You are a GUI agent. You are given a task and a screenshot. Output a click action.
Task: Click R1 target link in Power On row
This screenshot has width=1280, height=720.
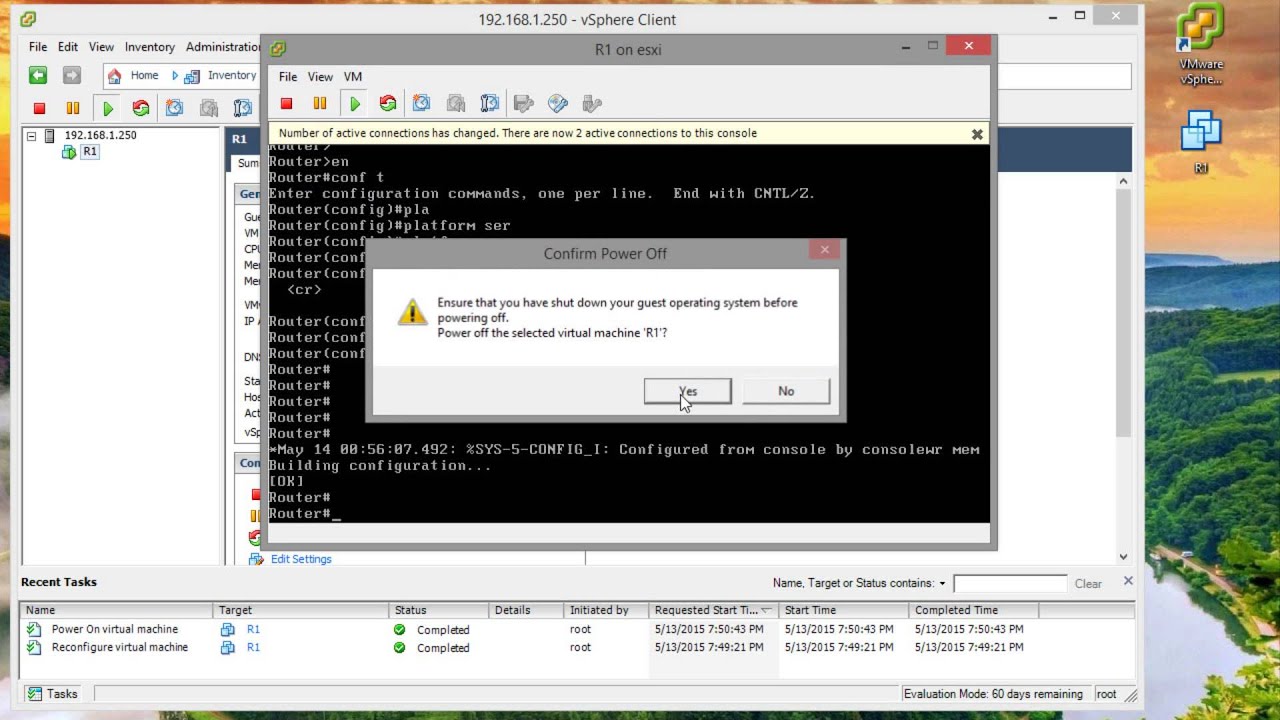(x=253, y=630)
